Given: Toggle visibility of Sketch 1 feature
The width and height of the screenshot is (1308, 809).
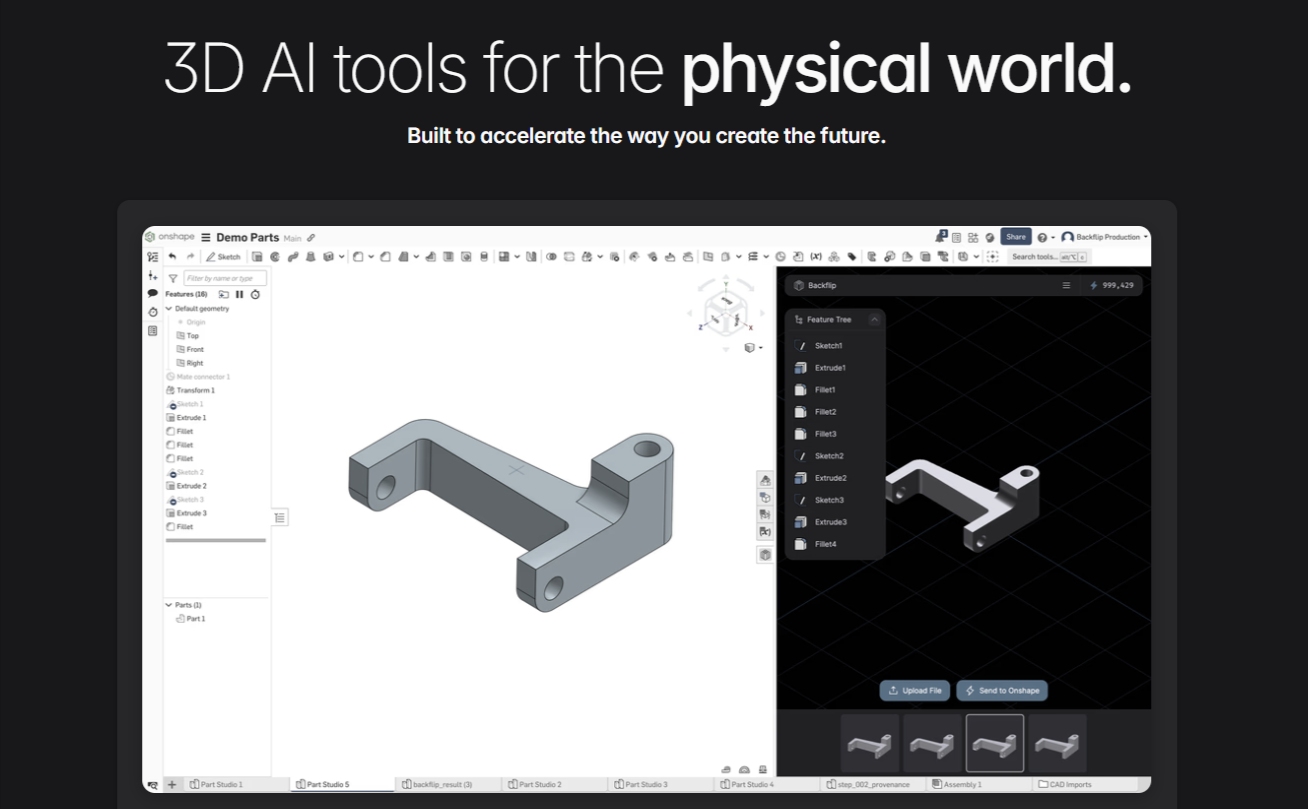Looking at the screenshot, I should coord(172,404).
